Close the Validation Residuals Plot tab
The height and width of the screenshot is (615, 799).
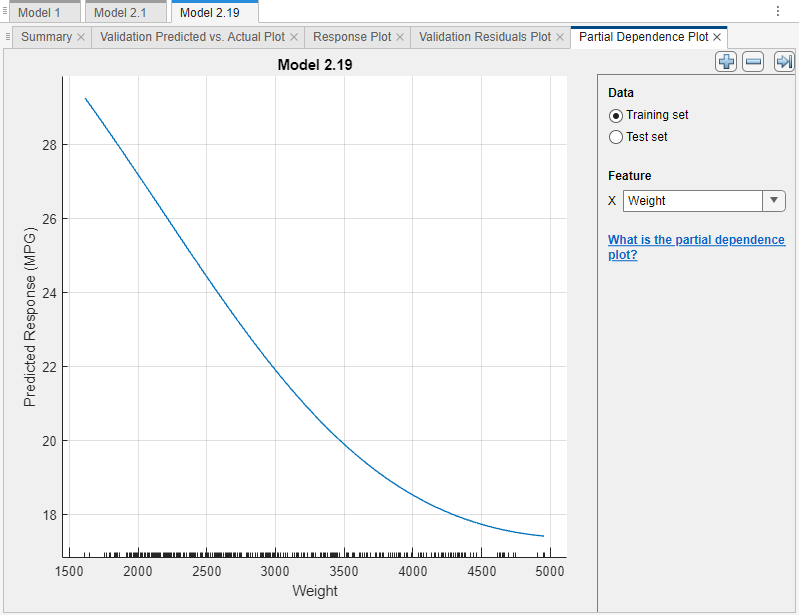point(560,37)
